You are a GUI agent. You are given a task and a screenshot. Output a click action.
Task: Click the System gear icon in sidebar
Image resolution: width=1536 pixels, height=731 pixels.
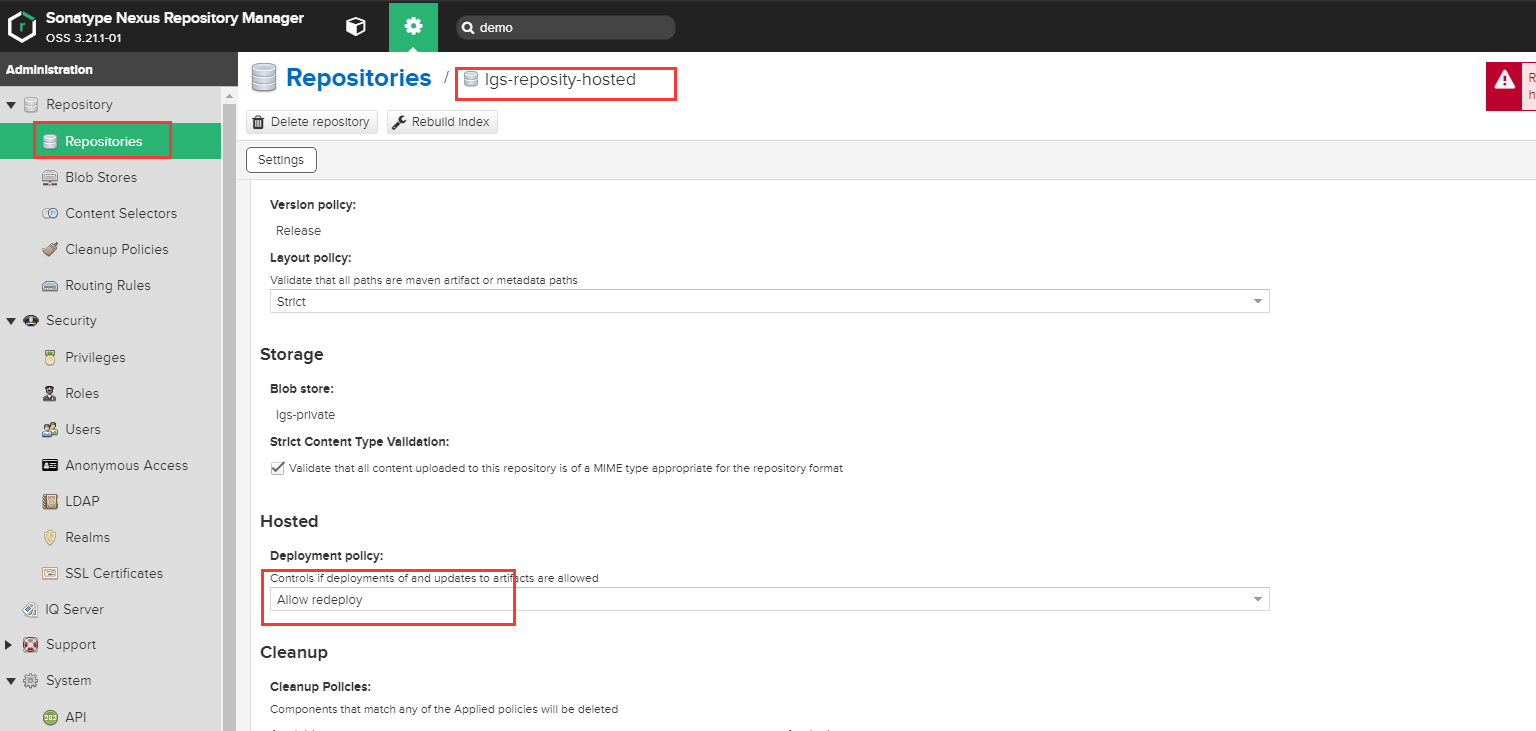(x=30, y=681)
